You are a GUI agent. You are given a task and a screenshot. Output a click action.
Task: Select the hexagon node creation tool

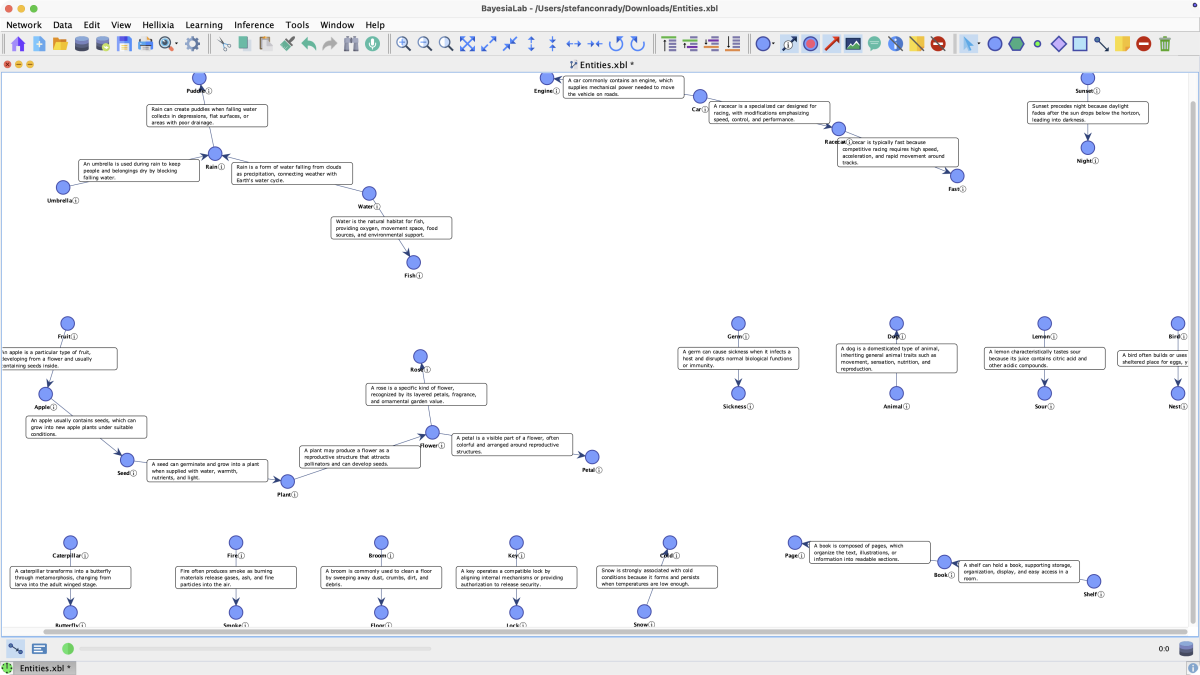tap(1016, 44)
